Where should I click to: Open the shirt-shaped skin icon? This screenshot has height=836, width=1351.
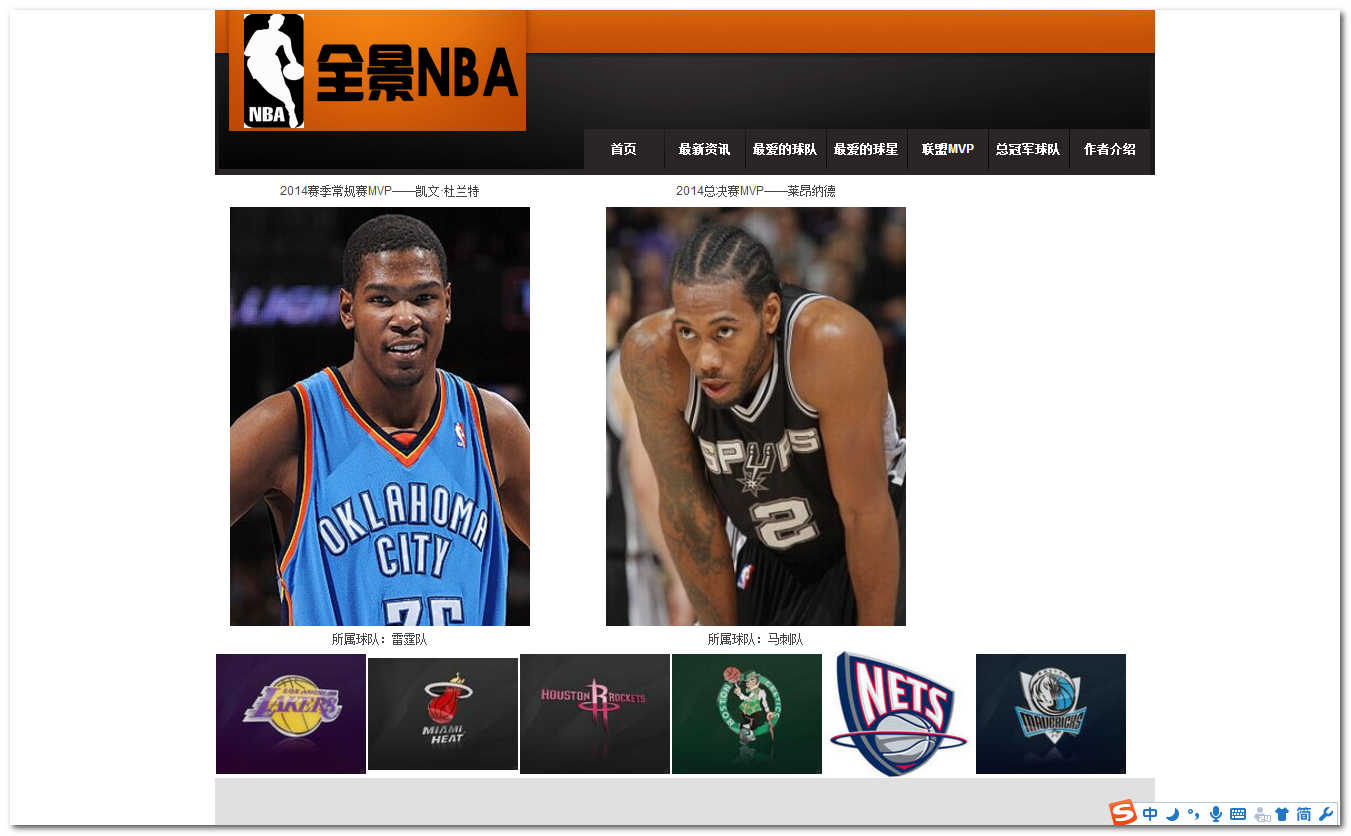pyautogui.click(x=1282, y=814)
